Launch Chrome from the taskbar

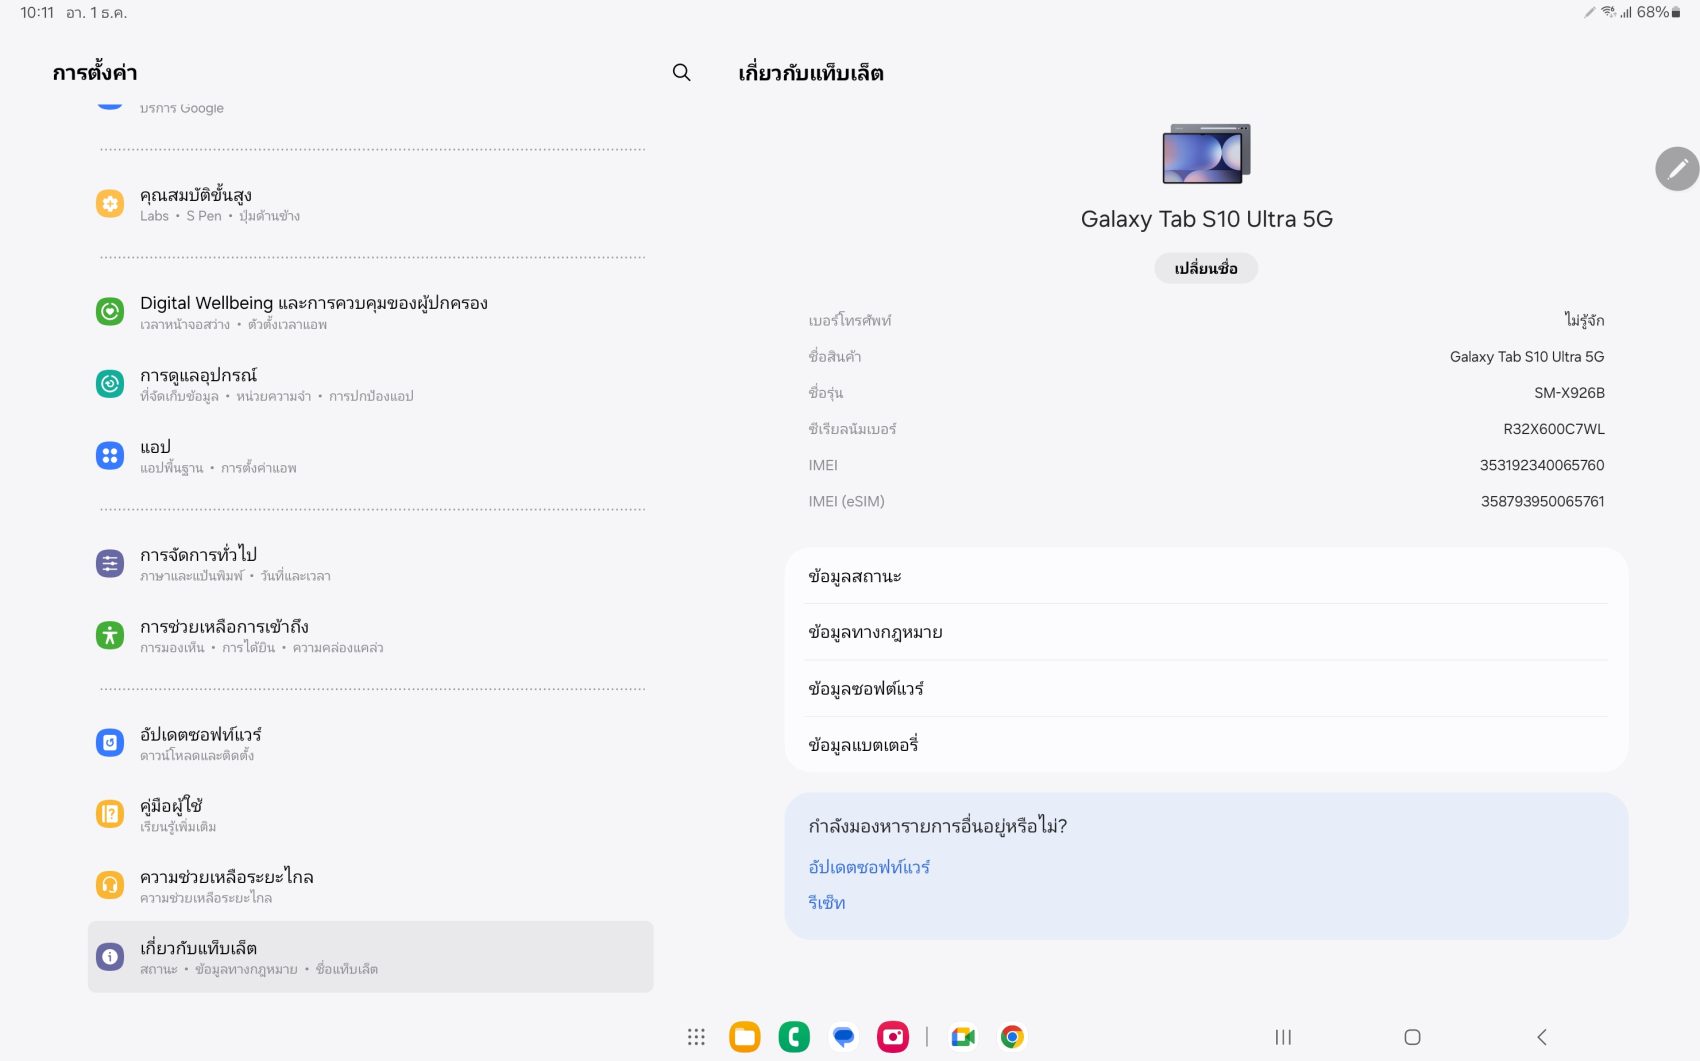coord(1012,1037)
